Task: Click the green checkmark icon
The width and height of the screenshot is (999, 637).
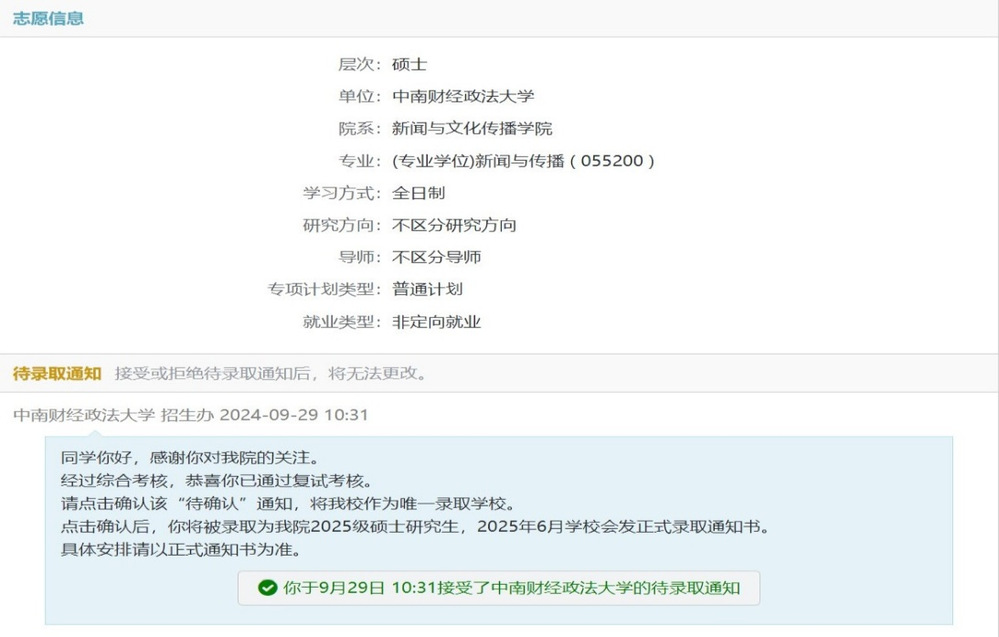Action: coord(267,588)
